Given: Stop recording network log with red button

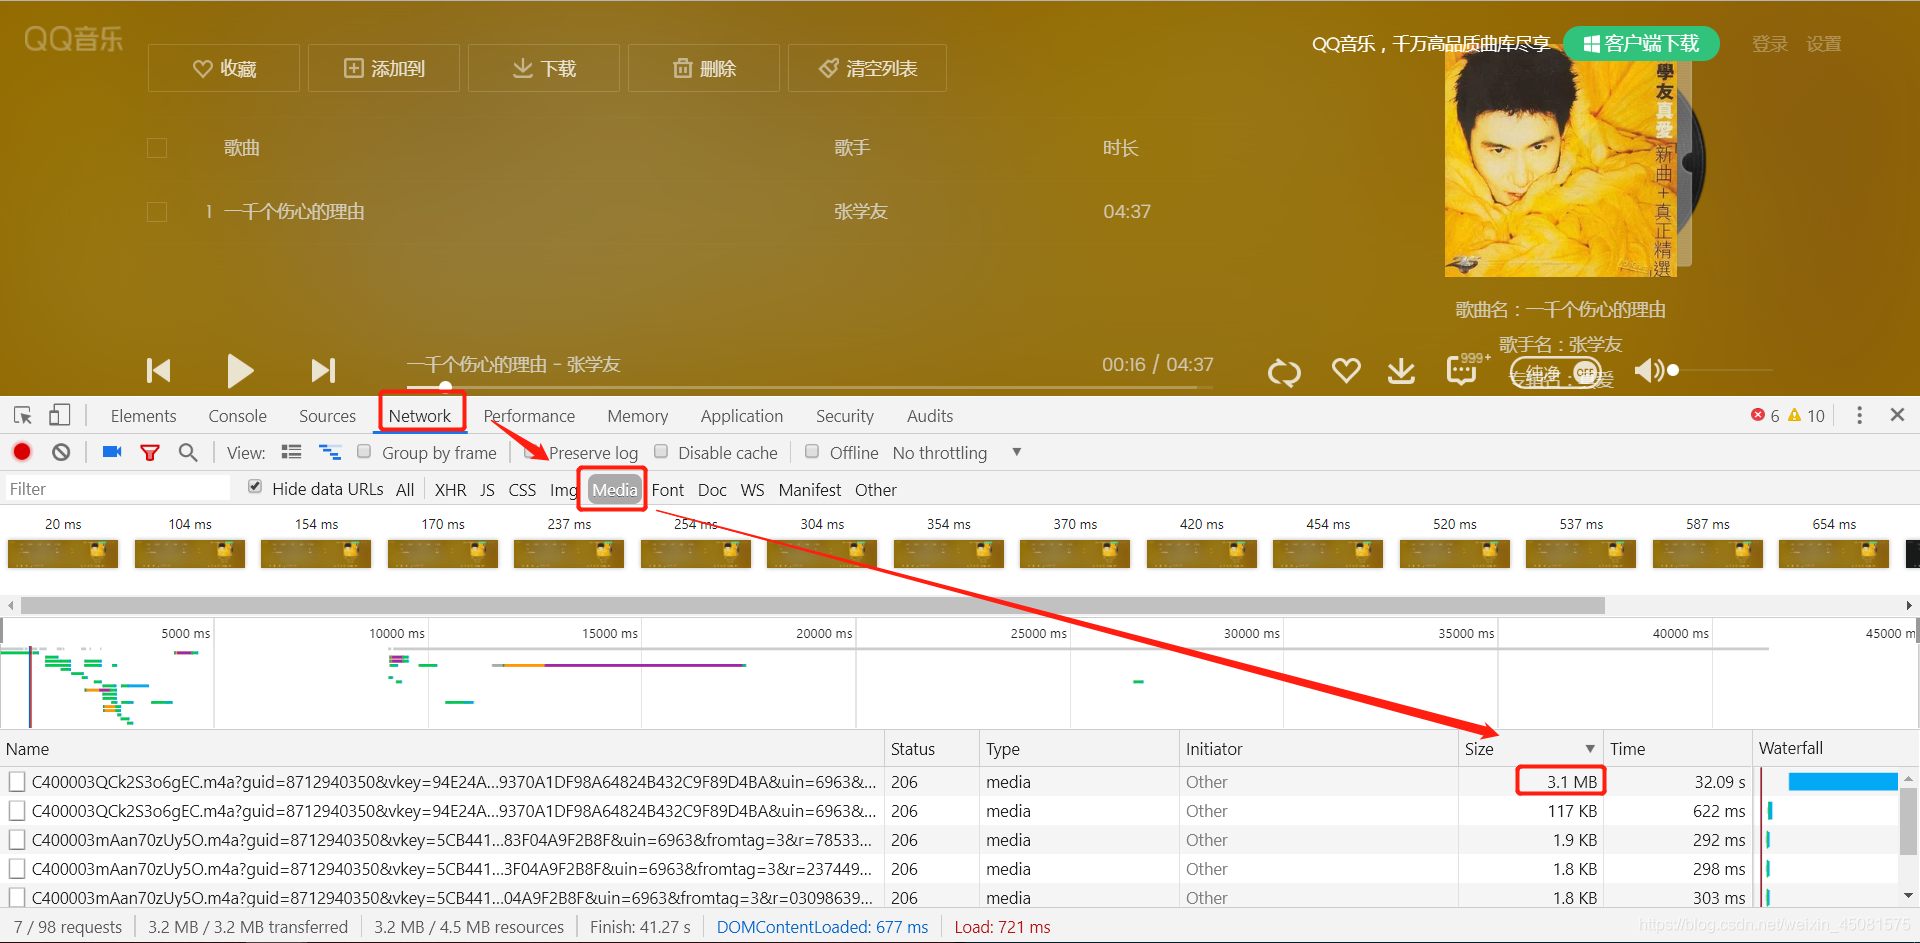Looking at the screenshot, I should pyautogui.click(x=22, y=452).
